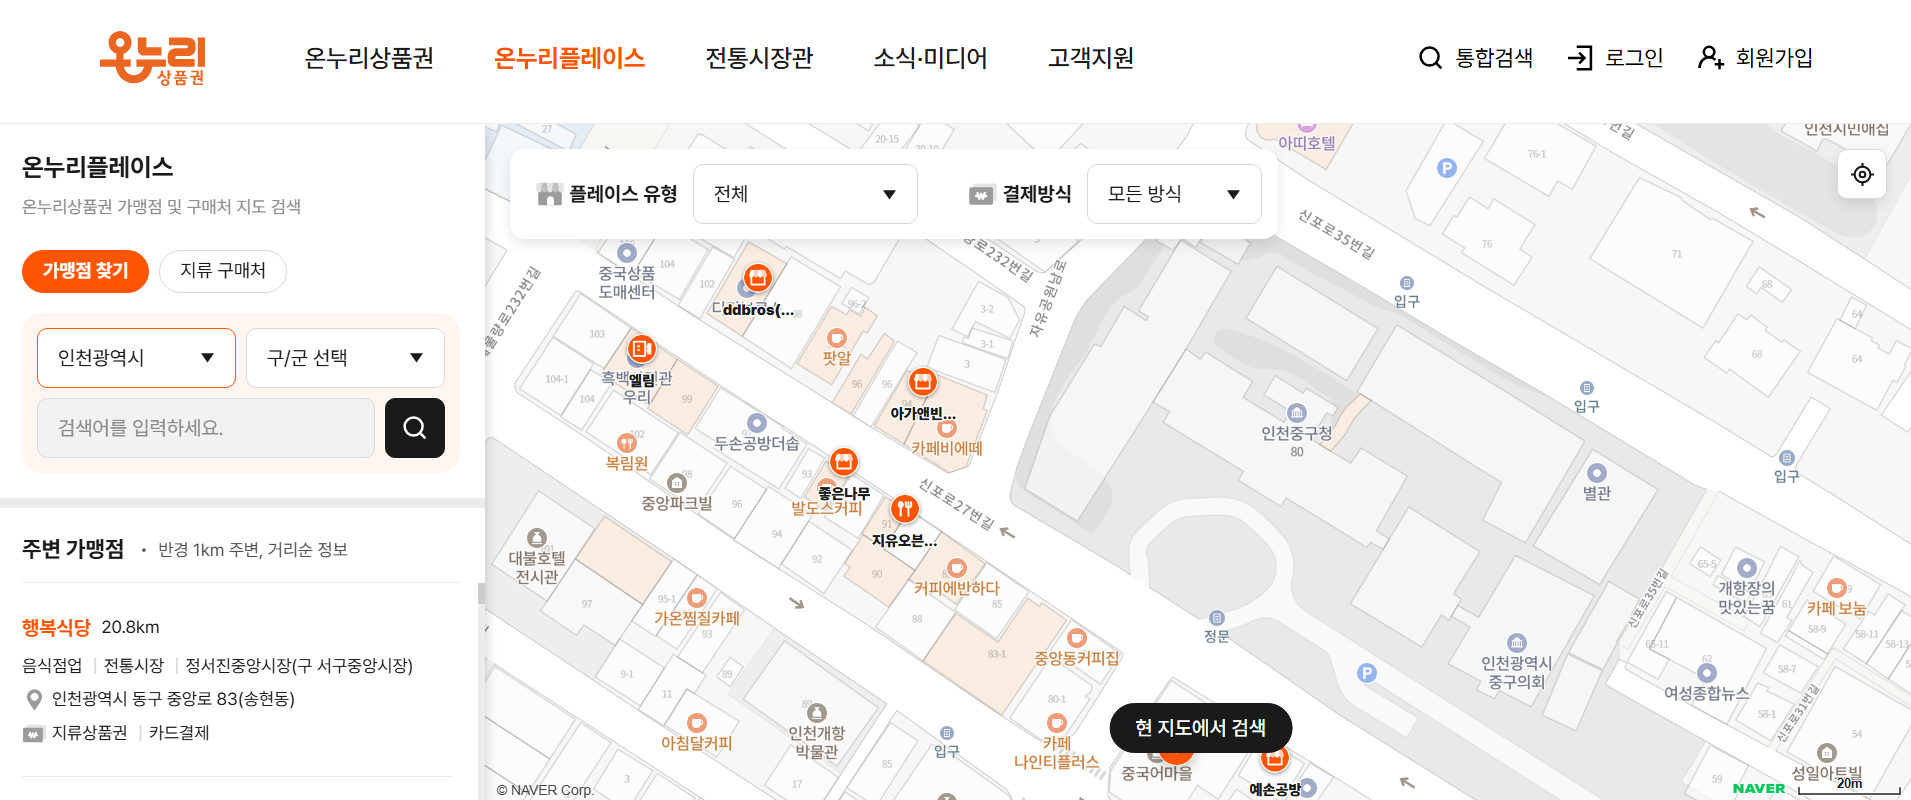Switch to 지류 구매처 toggle

[223, 271]
